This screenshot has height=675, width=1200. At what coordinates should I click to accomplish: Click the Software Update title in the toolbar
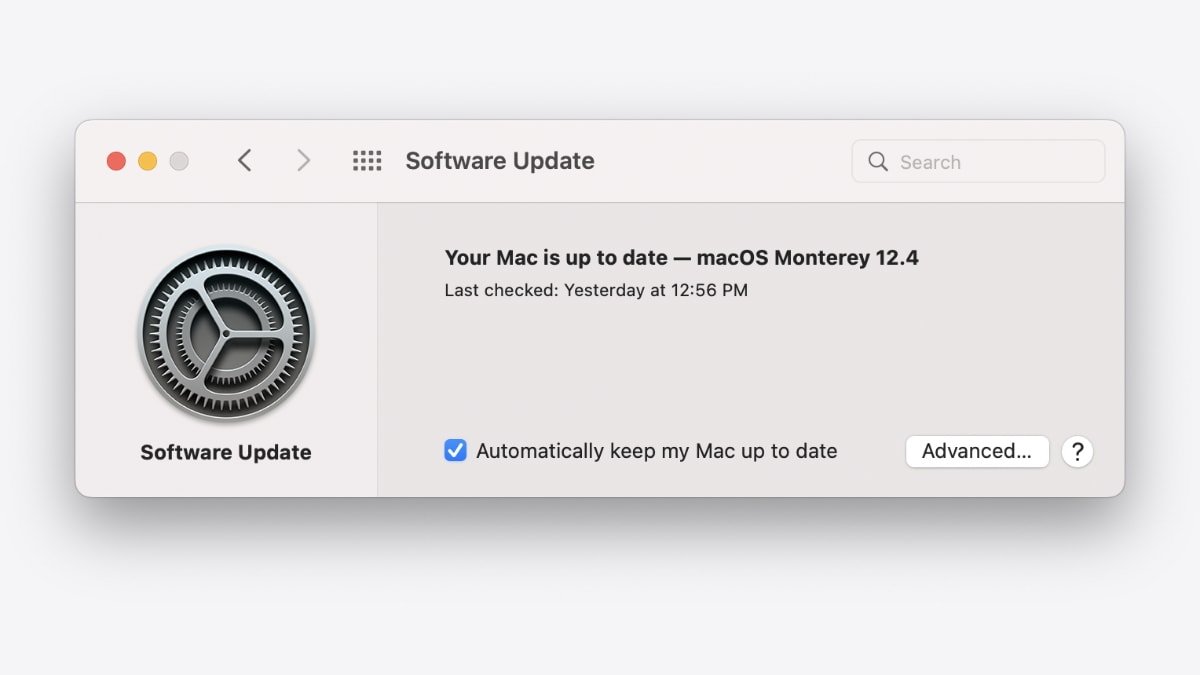pyautogui.click(x=500, y=161)
